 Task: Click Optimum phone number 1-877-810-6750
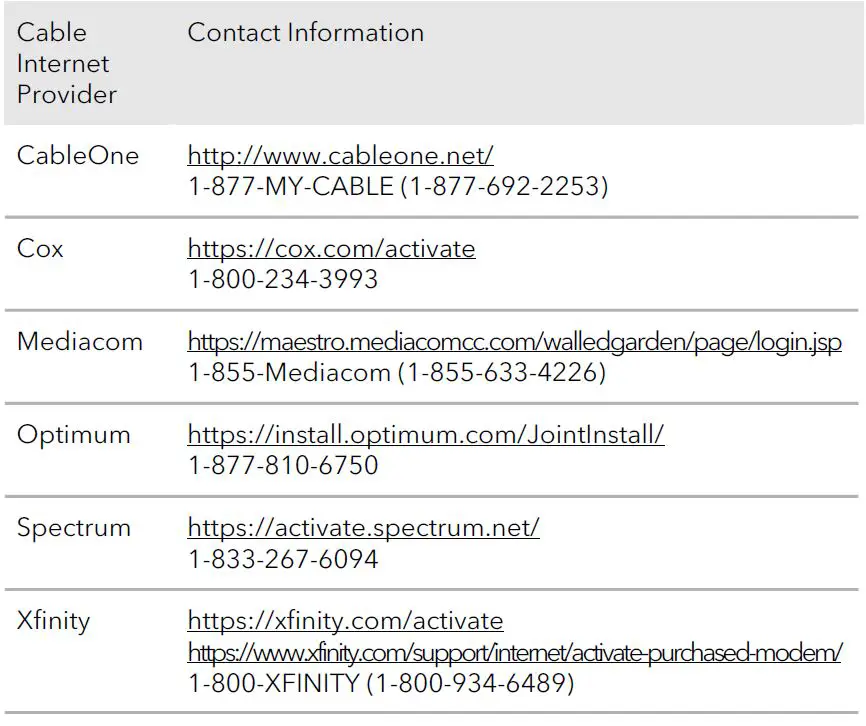coord(283,466)
